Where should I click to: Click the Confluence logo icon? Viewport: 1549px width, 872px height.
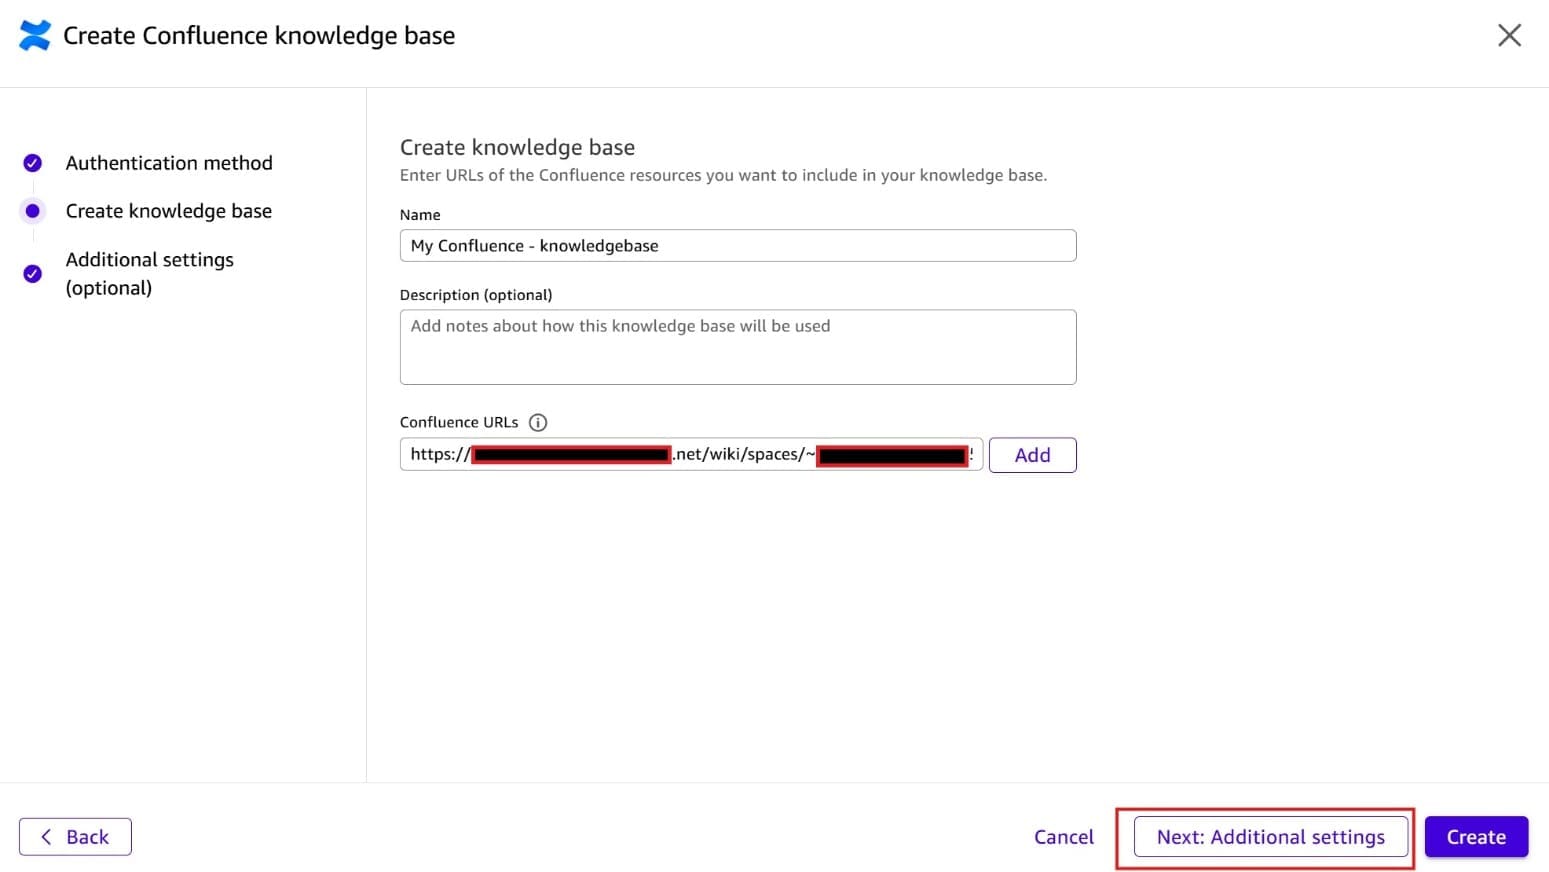[35, 35]
